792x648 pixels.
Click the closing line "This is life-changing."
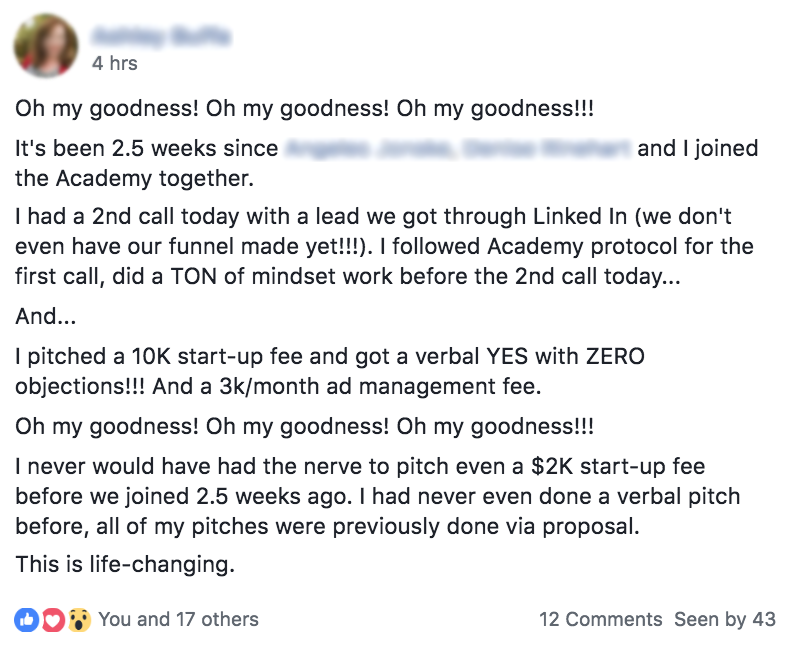tap(125, 564)
